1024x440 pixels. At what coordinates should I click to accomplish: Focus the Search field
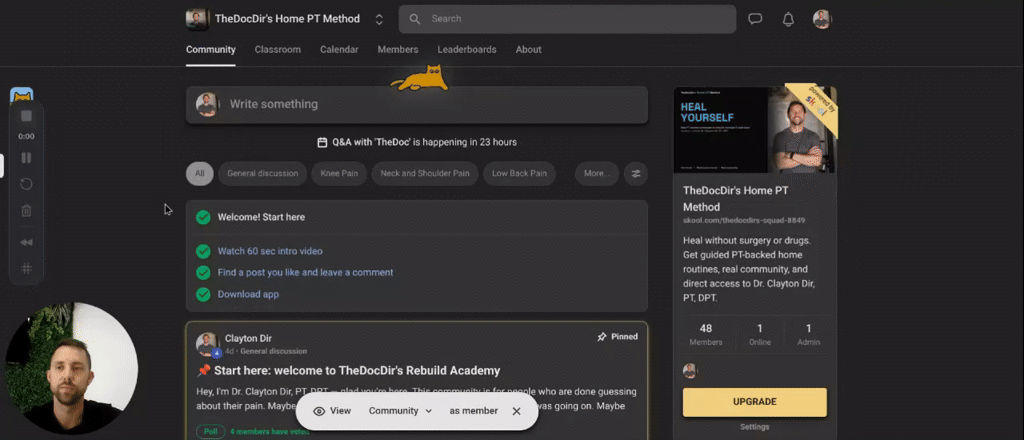point(567,19)
